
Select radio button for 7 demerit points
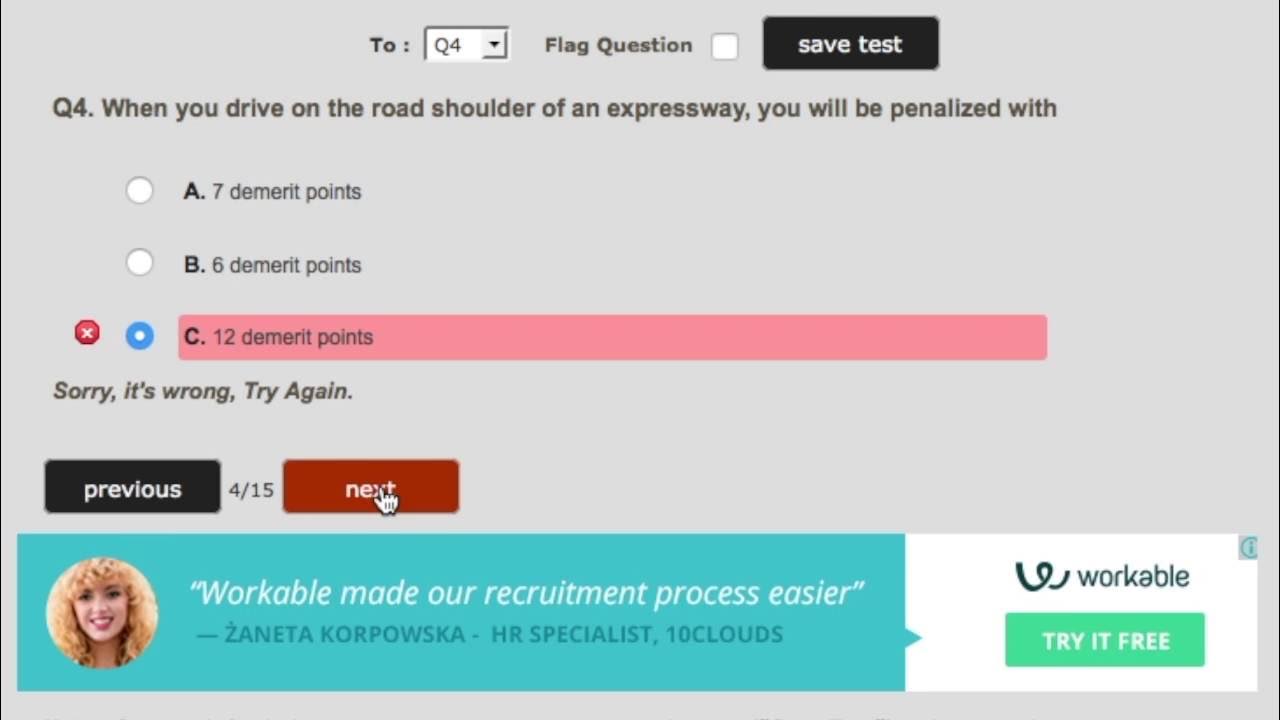(x=140, y=190)
